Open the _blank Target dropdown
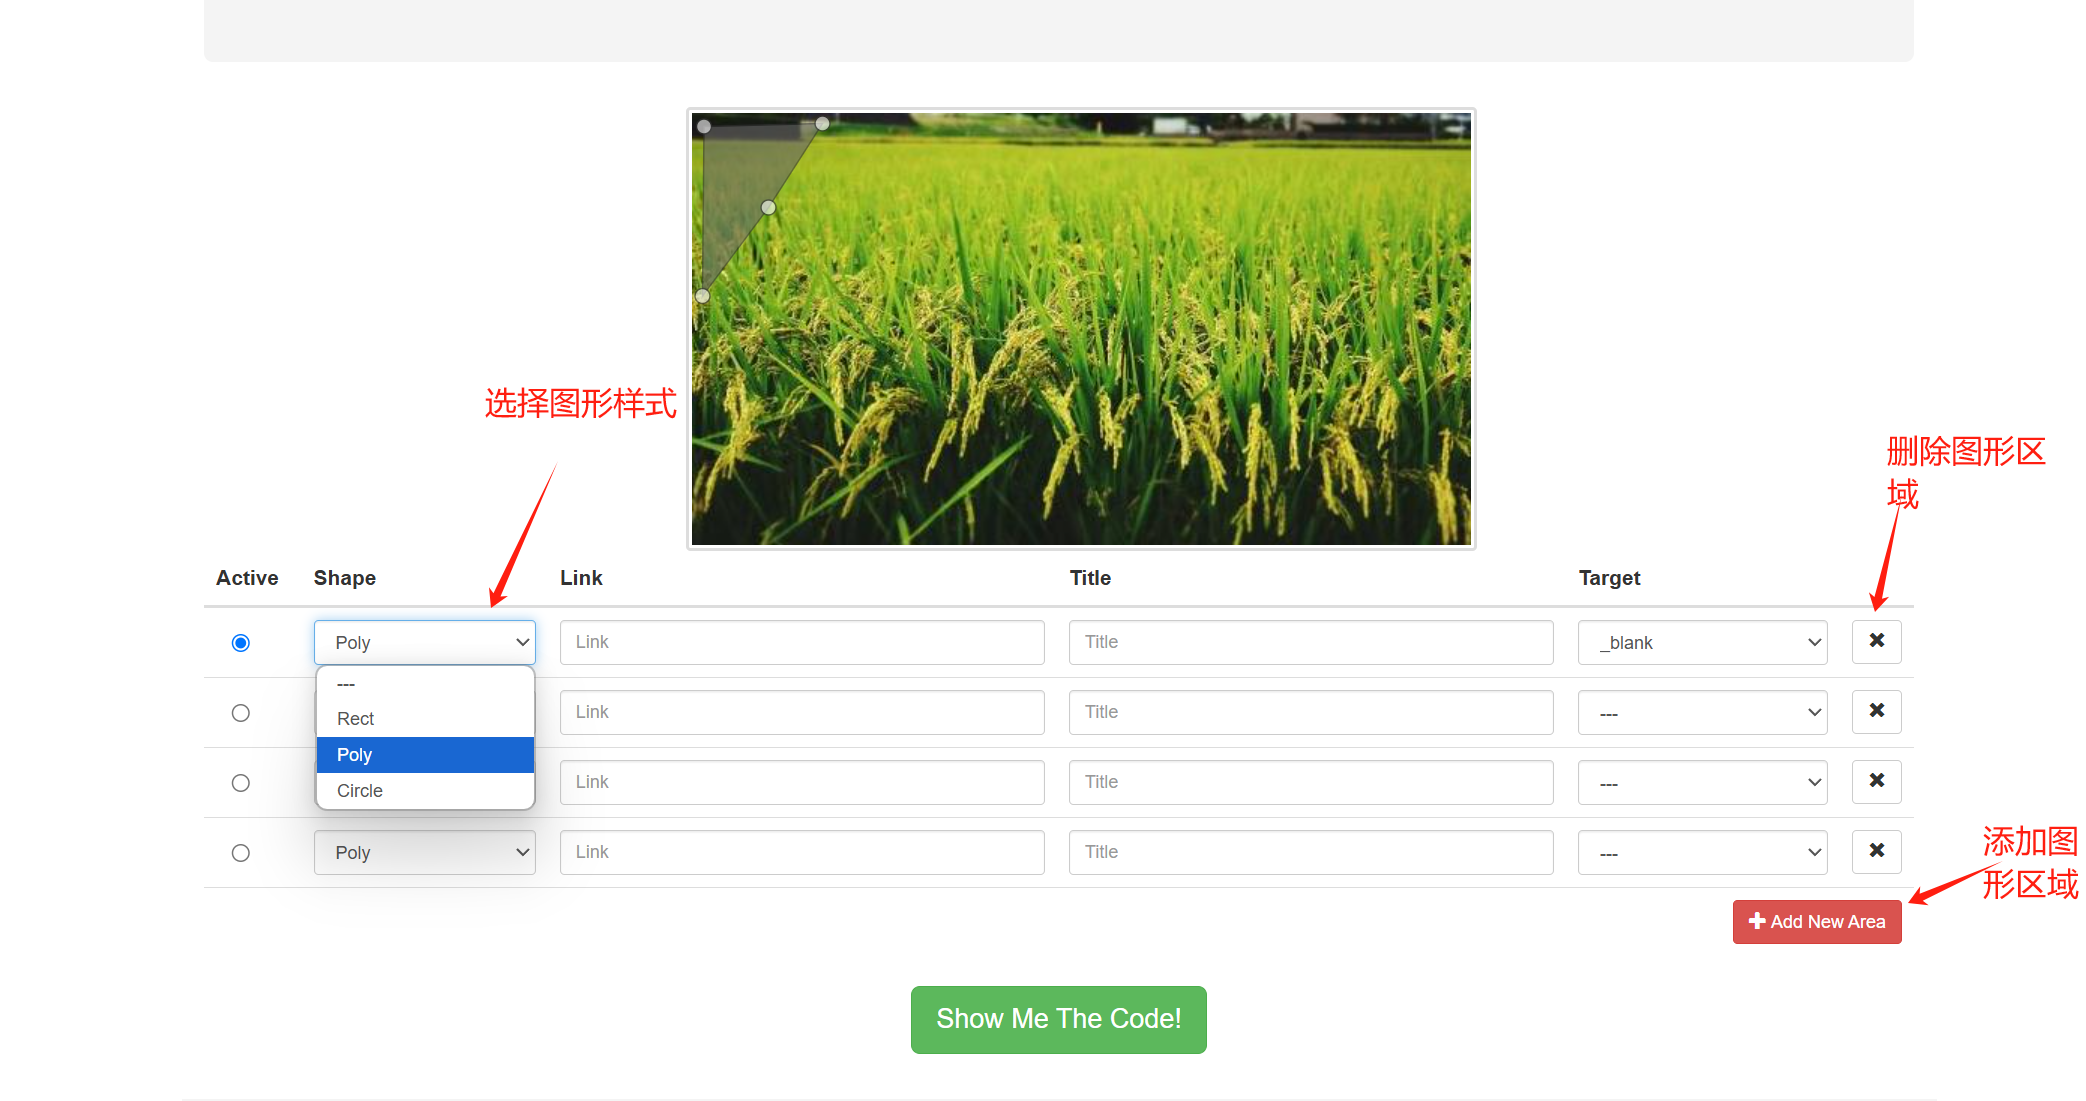This screenshot has width=2086, height=1101. pos(1702,643)
